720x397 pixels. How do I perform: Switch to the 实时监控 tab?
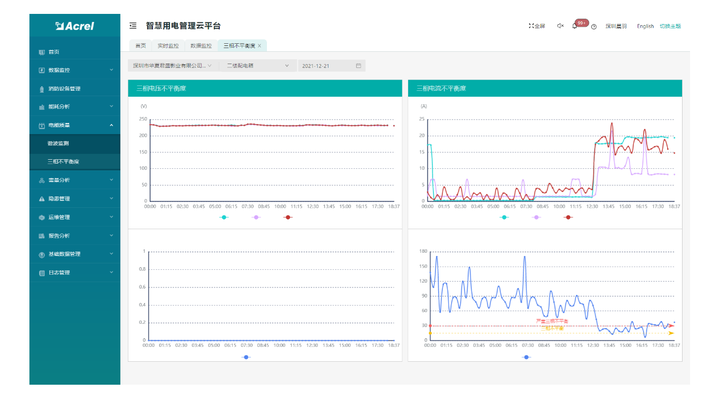[x=168, y=45]
